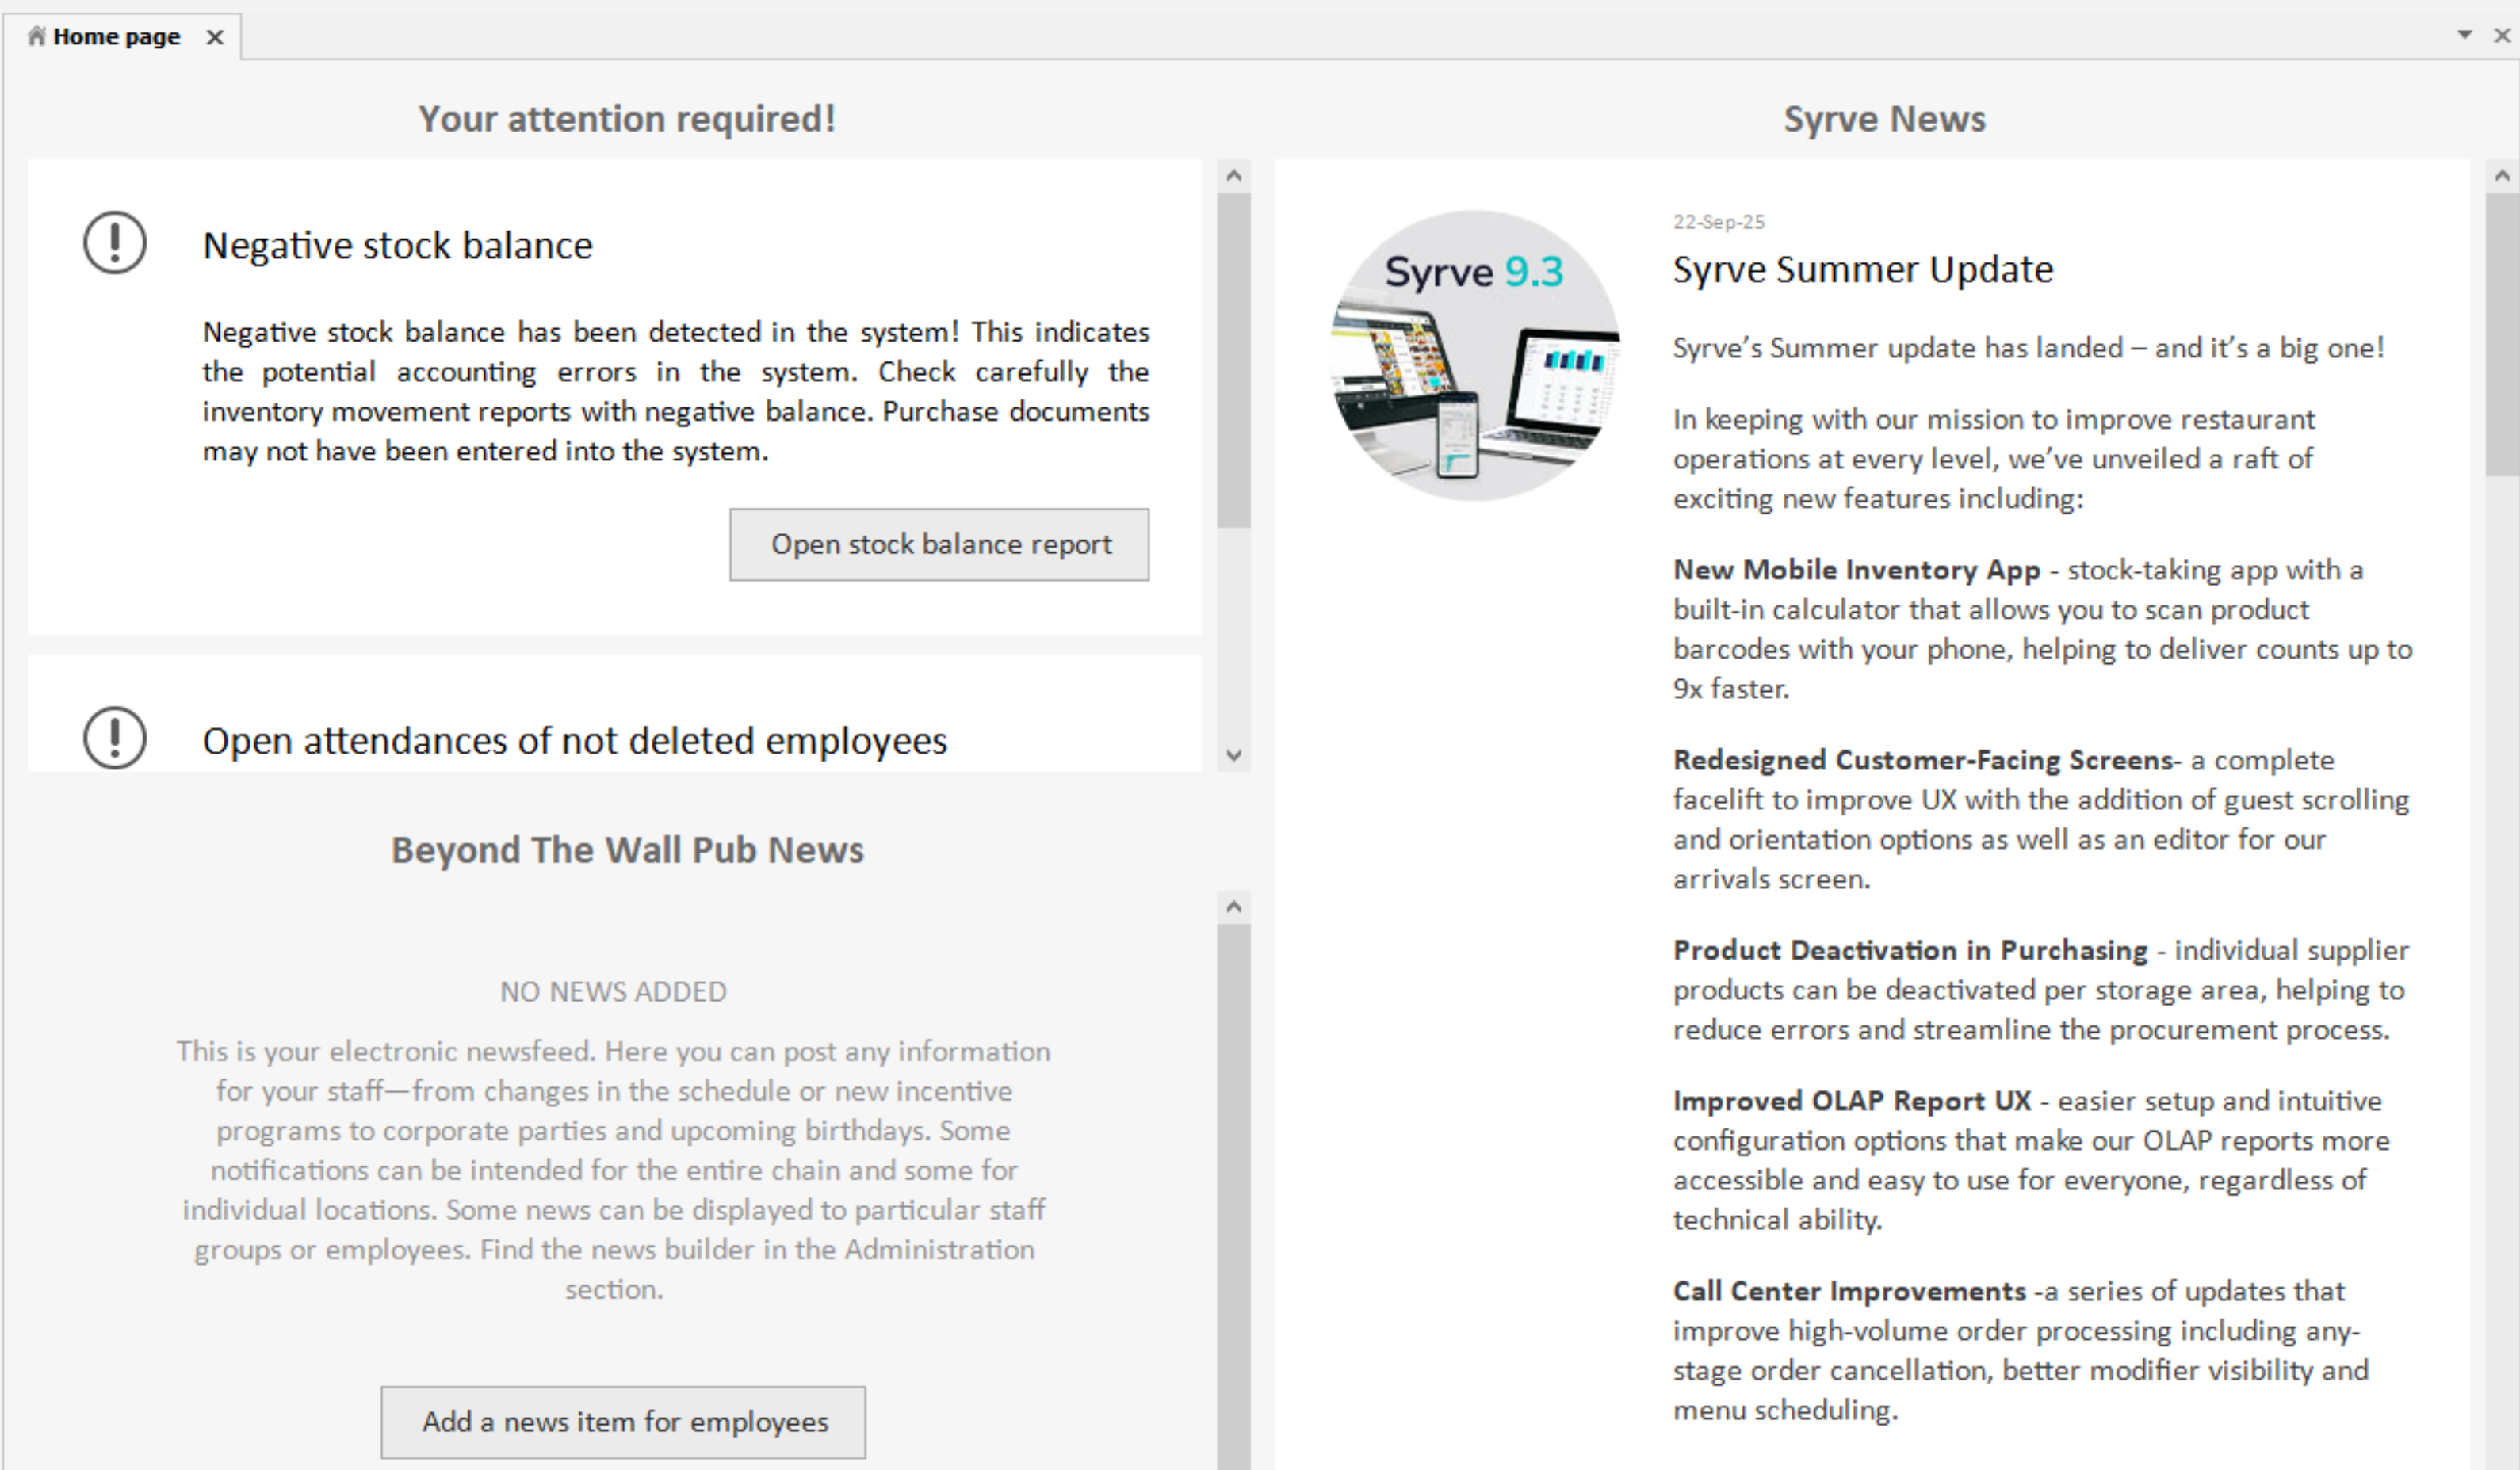This screenshot has height=1470, width=2520.
Task: Select the Home page tab
Action: click(116, 37)
